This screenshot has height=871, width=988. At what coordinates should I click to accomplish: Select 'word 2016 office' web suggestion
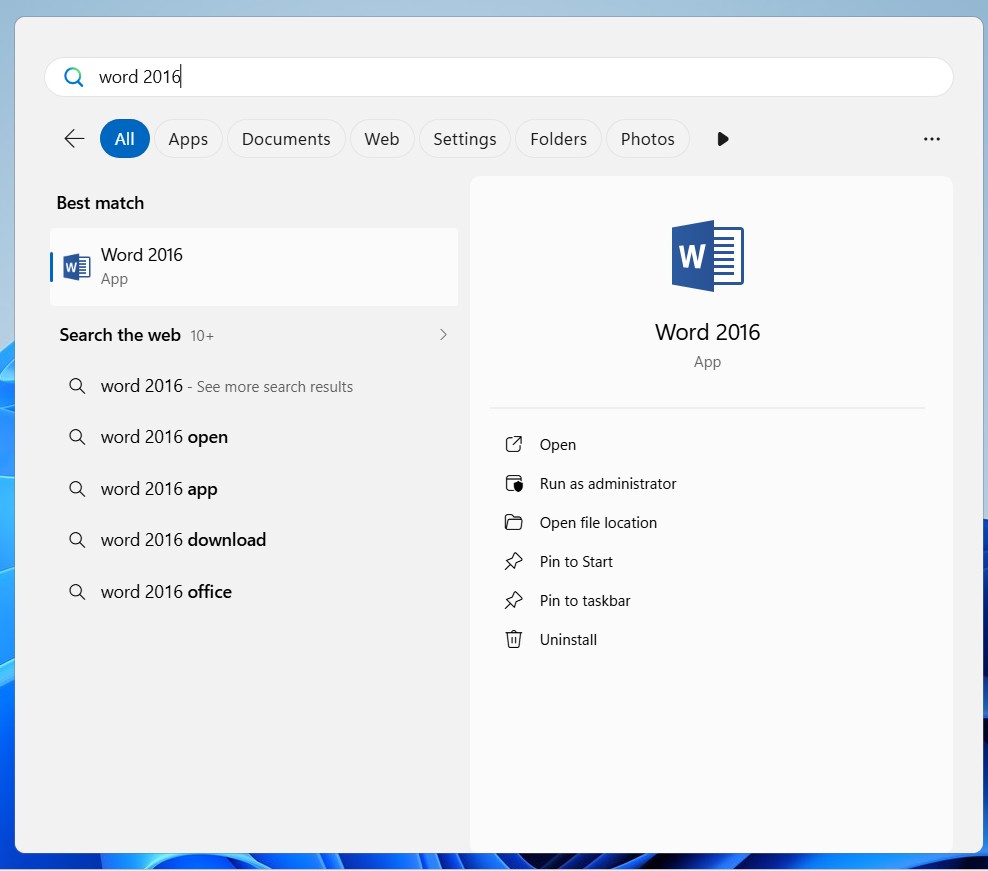pos(166,592)
